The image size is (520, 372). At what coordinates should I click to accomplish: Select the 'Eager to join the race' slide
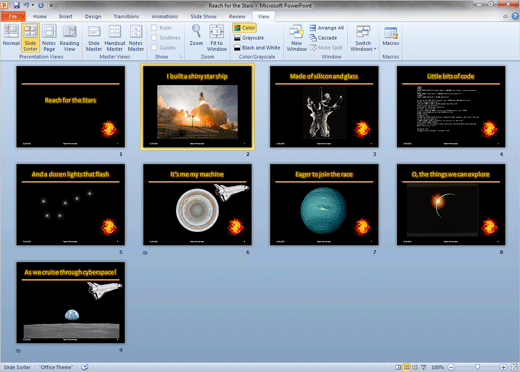coord(324,205)
